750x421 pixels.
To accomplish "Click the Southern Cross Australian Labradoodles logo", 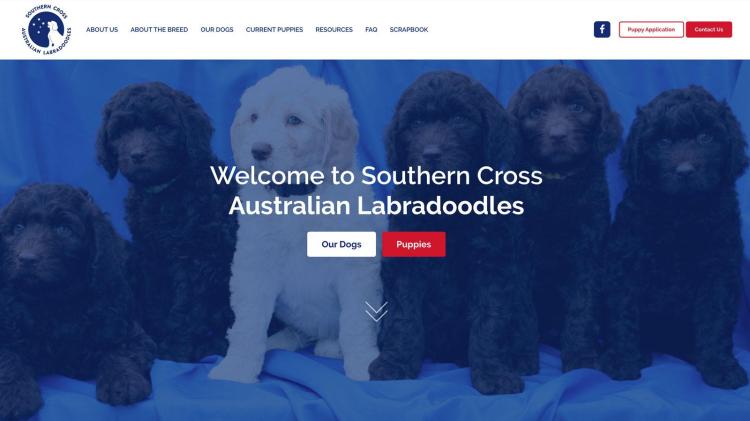I will 46,30.
